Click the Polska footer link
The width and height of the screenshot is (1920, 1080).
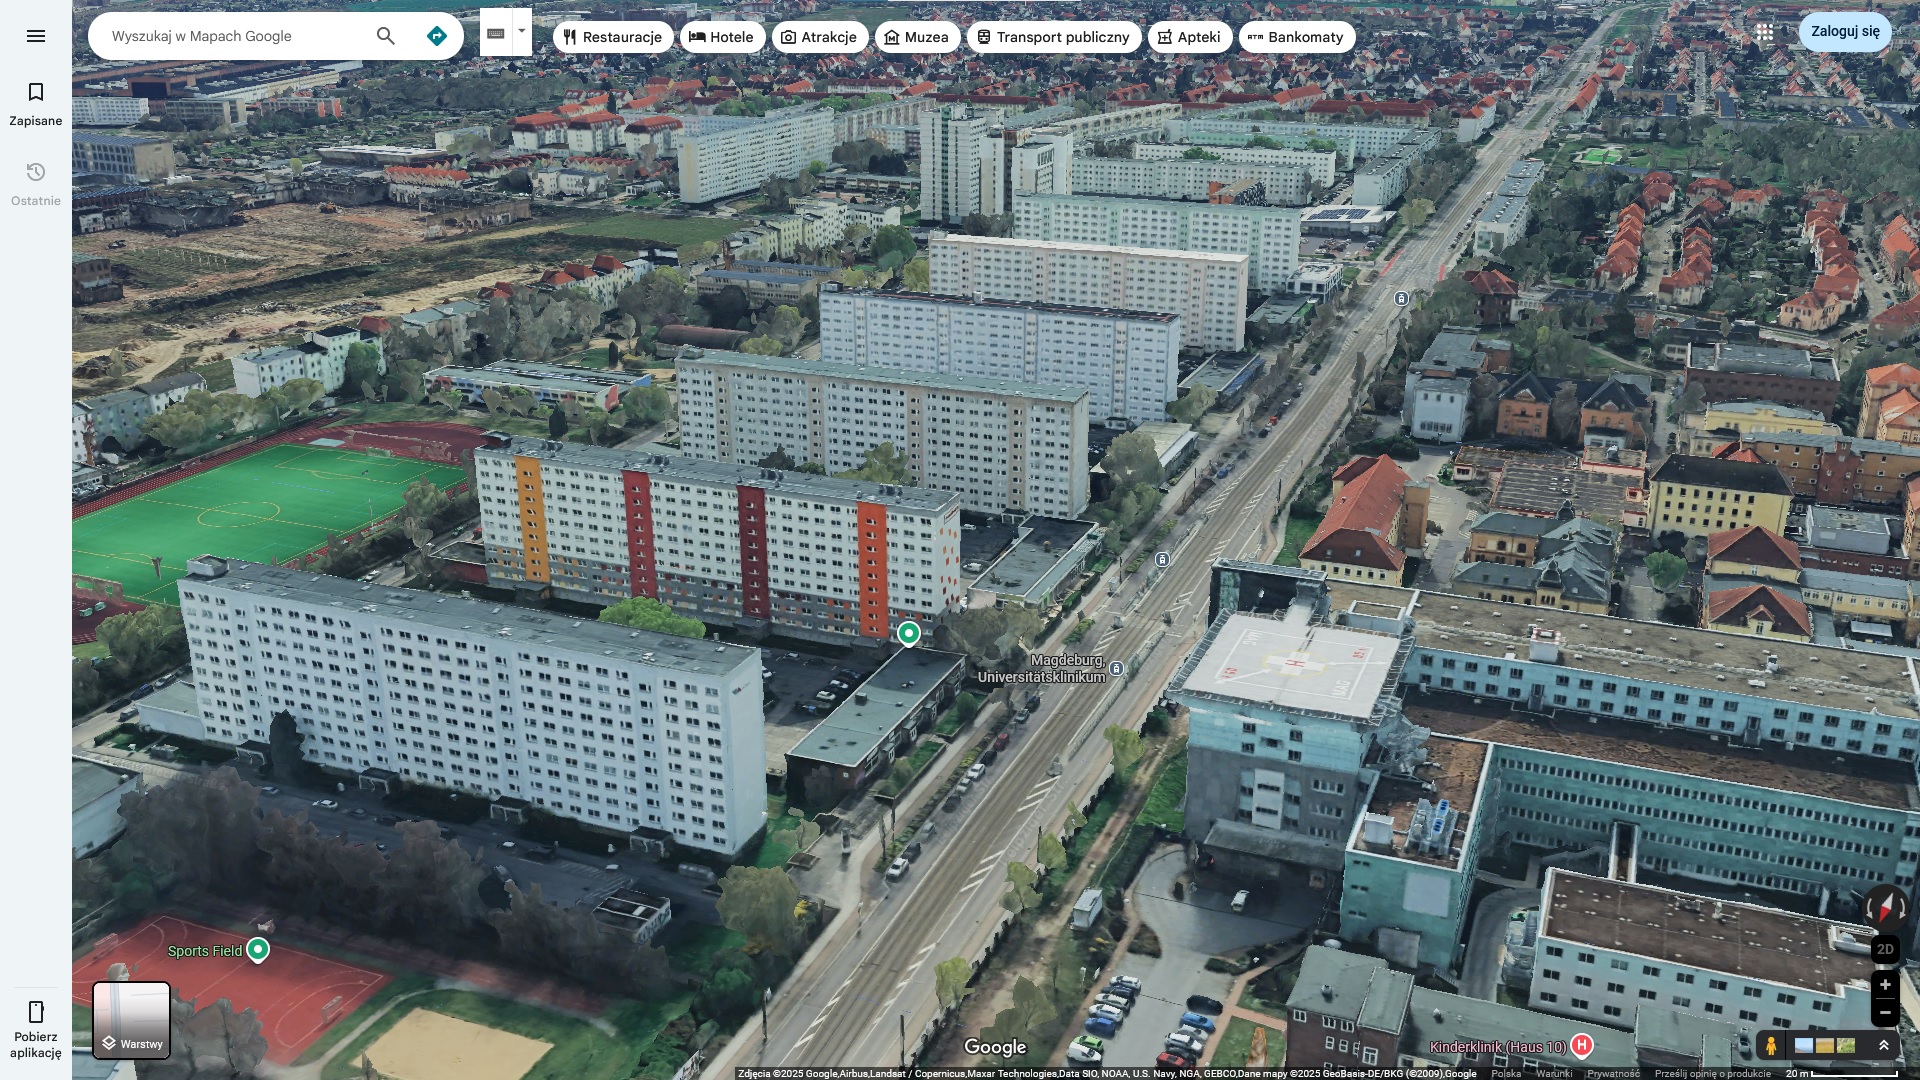point(1506,1074)
